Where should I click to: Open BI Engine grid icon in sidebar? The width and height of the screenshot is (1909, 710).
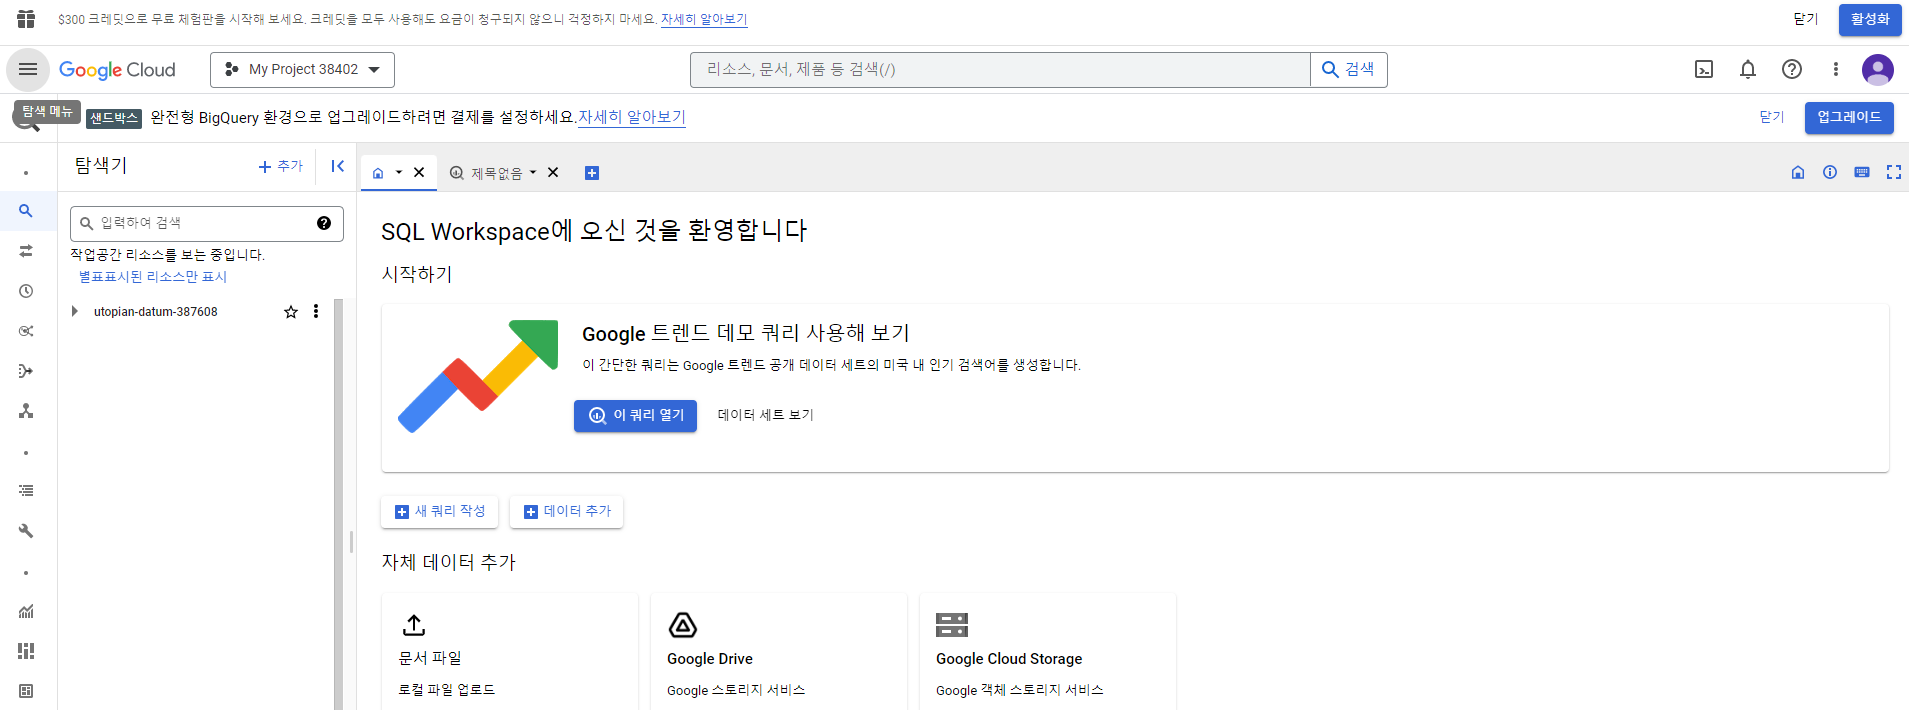[x=26, y=691]
